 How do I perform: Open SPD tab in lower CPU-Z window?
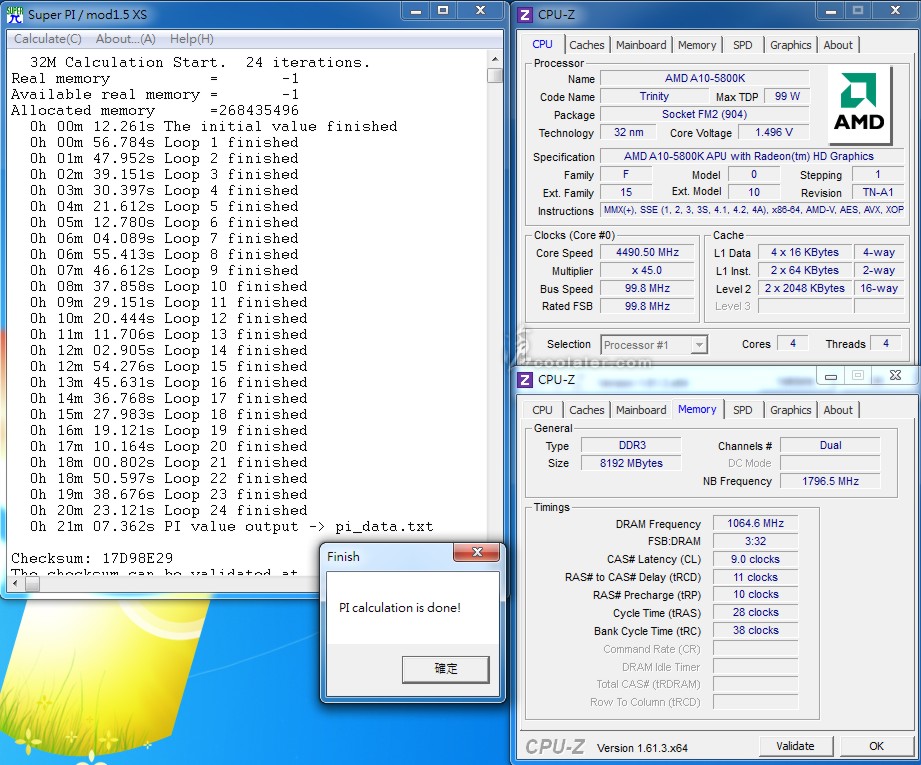click(x=742, y=410)
